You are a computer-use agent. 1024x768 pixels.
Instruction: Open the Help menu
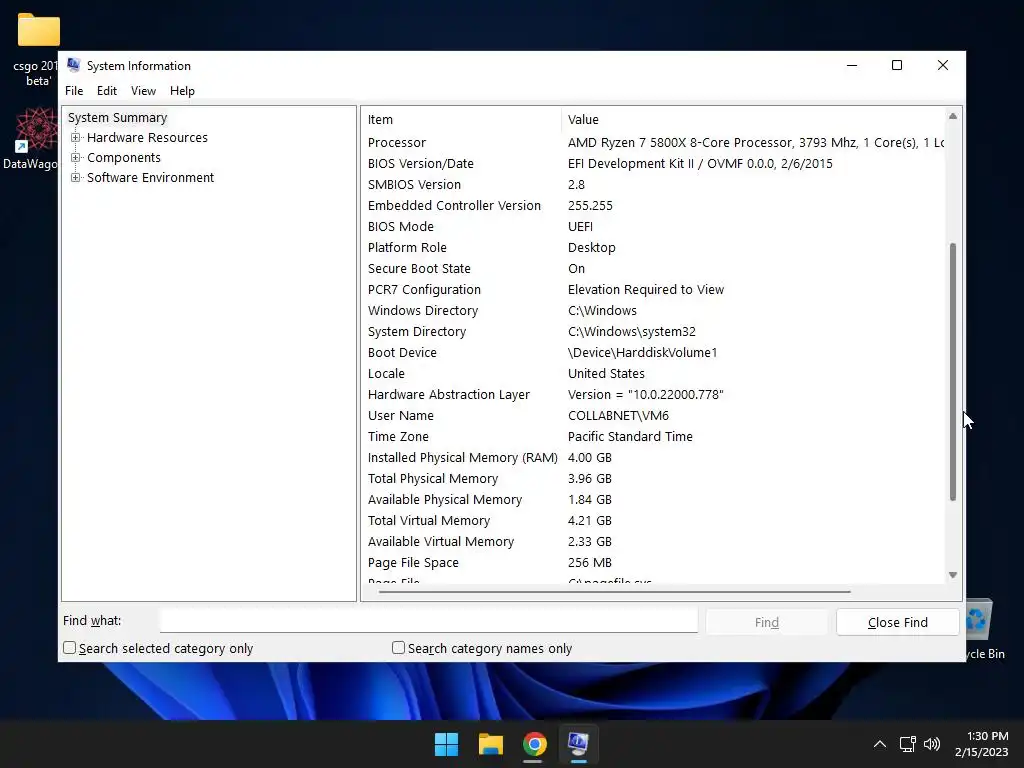click(182, 91)
